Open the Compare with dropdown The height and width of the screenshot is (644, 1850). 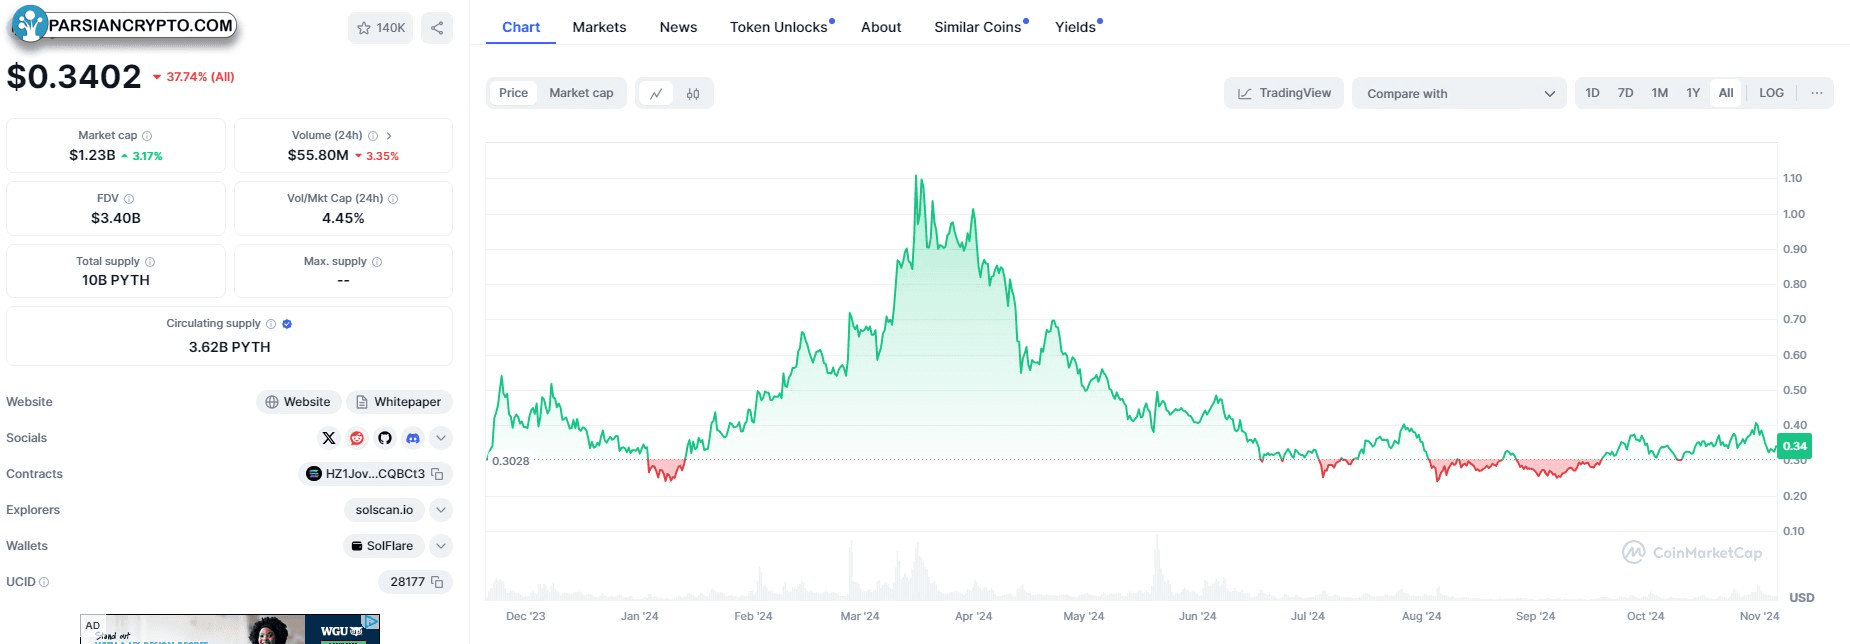pos(1459,93)
